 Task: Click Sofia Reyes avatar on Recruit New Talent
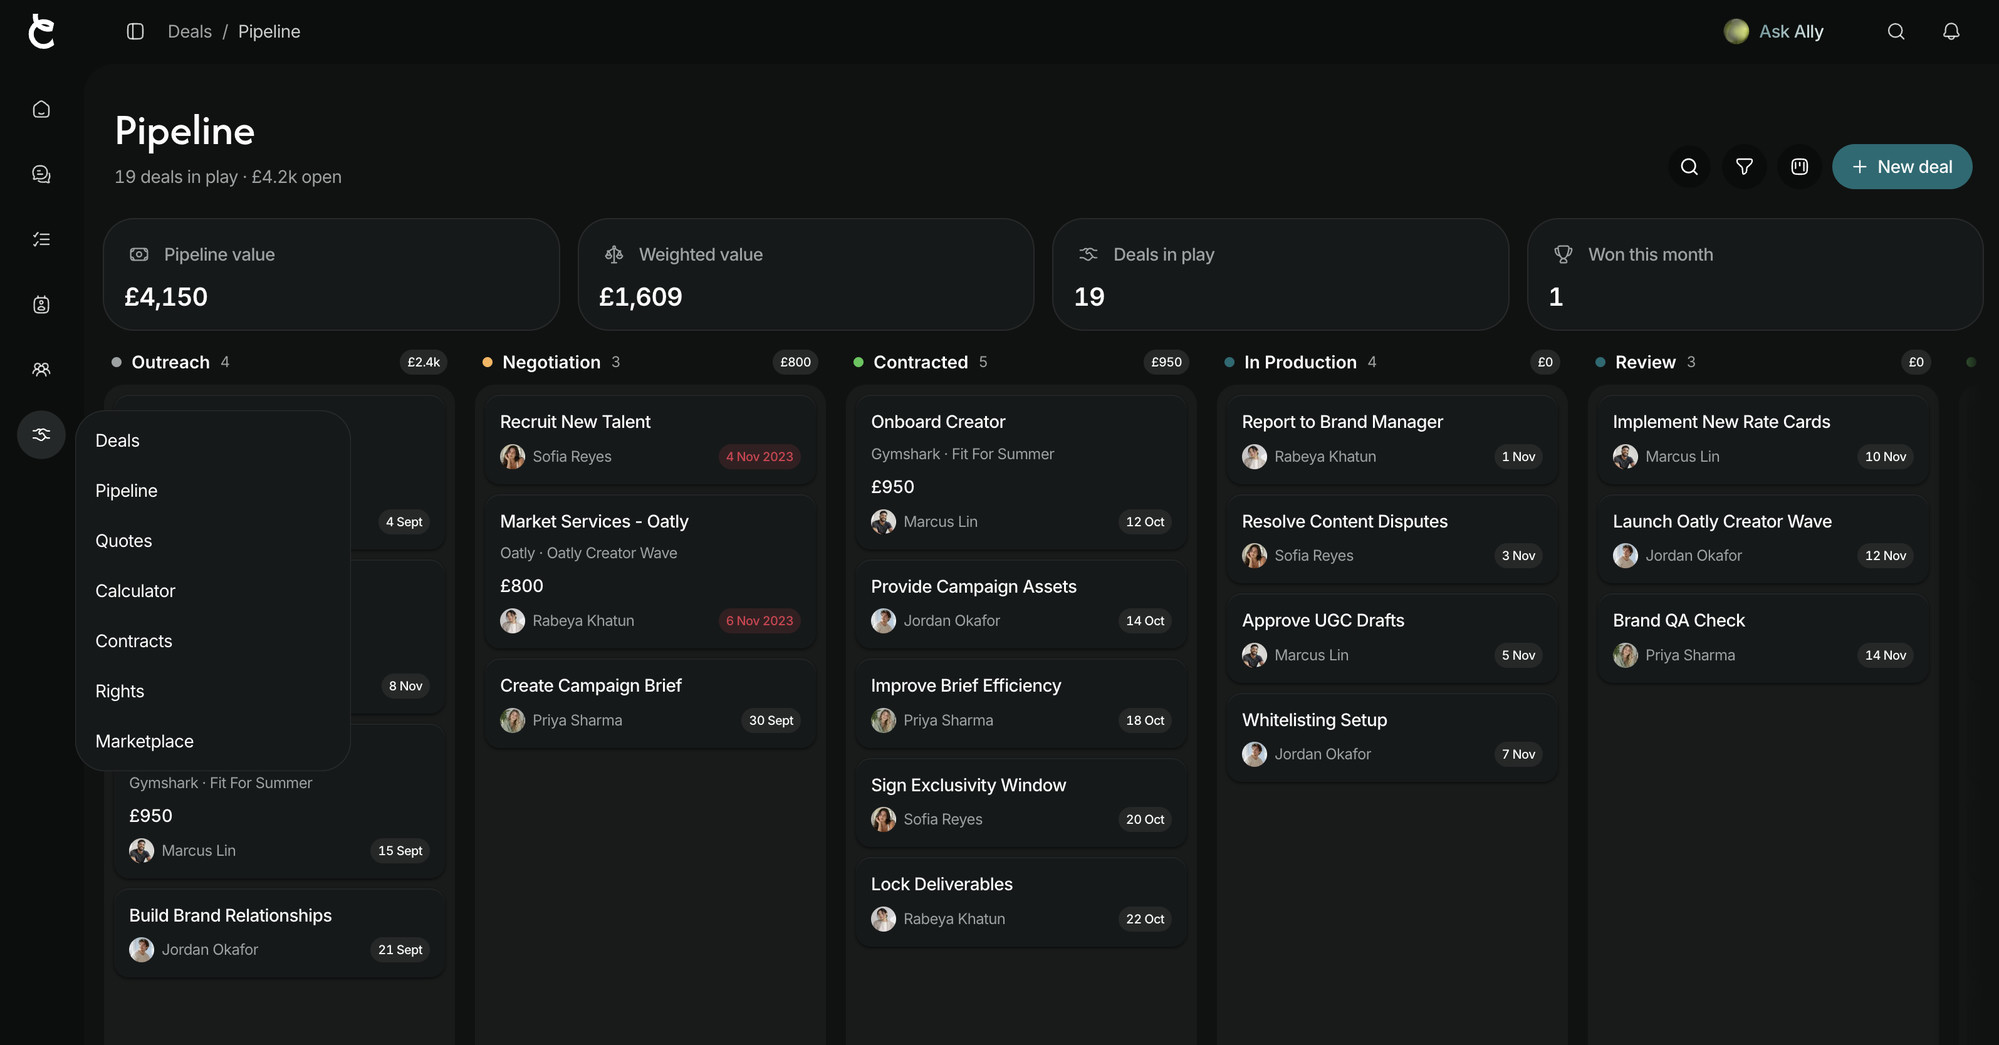coord(512,457)
